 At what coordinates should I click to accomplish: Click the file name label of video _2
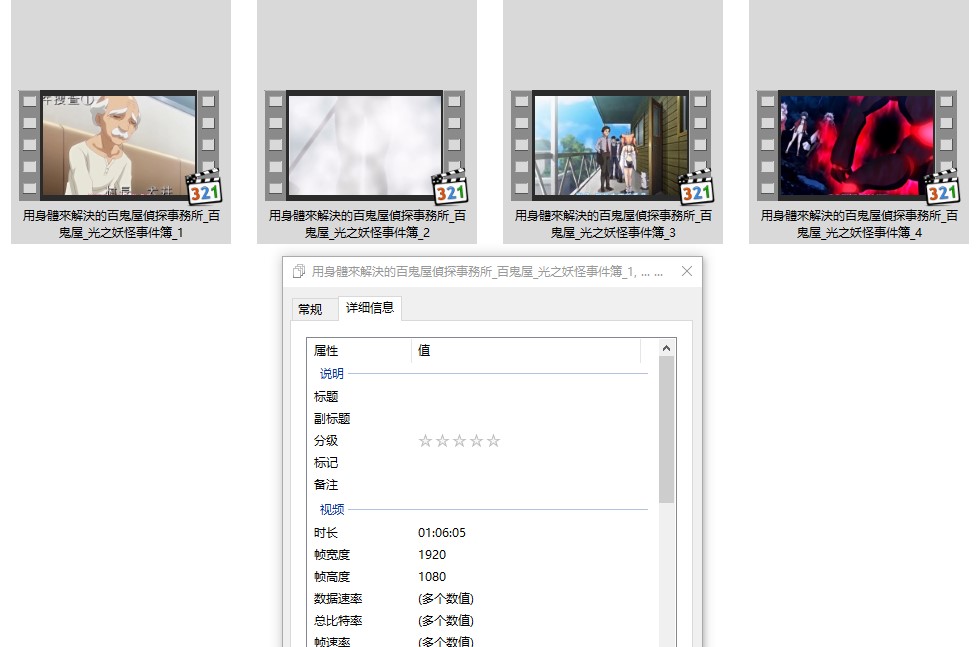click(366, 224)
